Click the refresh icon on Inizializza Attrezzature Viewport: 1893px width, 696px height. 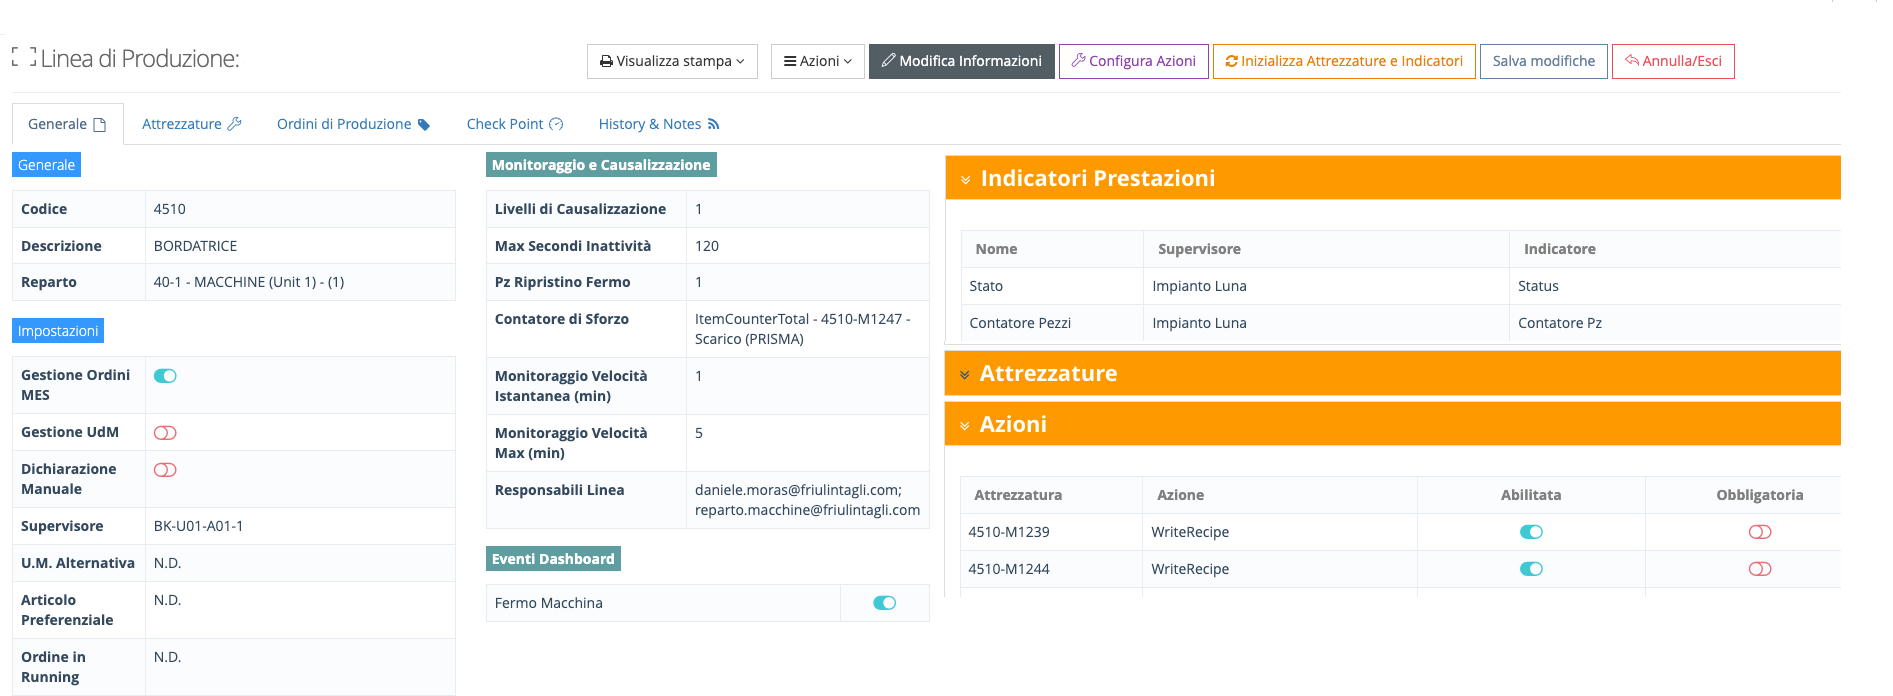[x=1231, y=62]
